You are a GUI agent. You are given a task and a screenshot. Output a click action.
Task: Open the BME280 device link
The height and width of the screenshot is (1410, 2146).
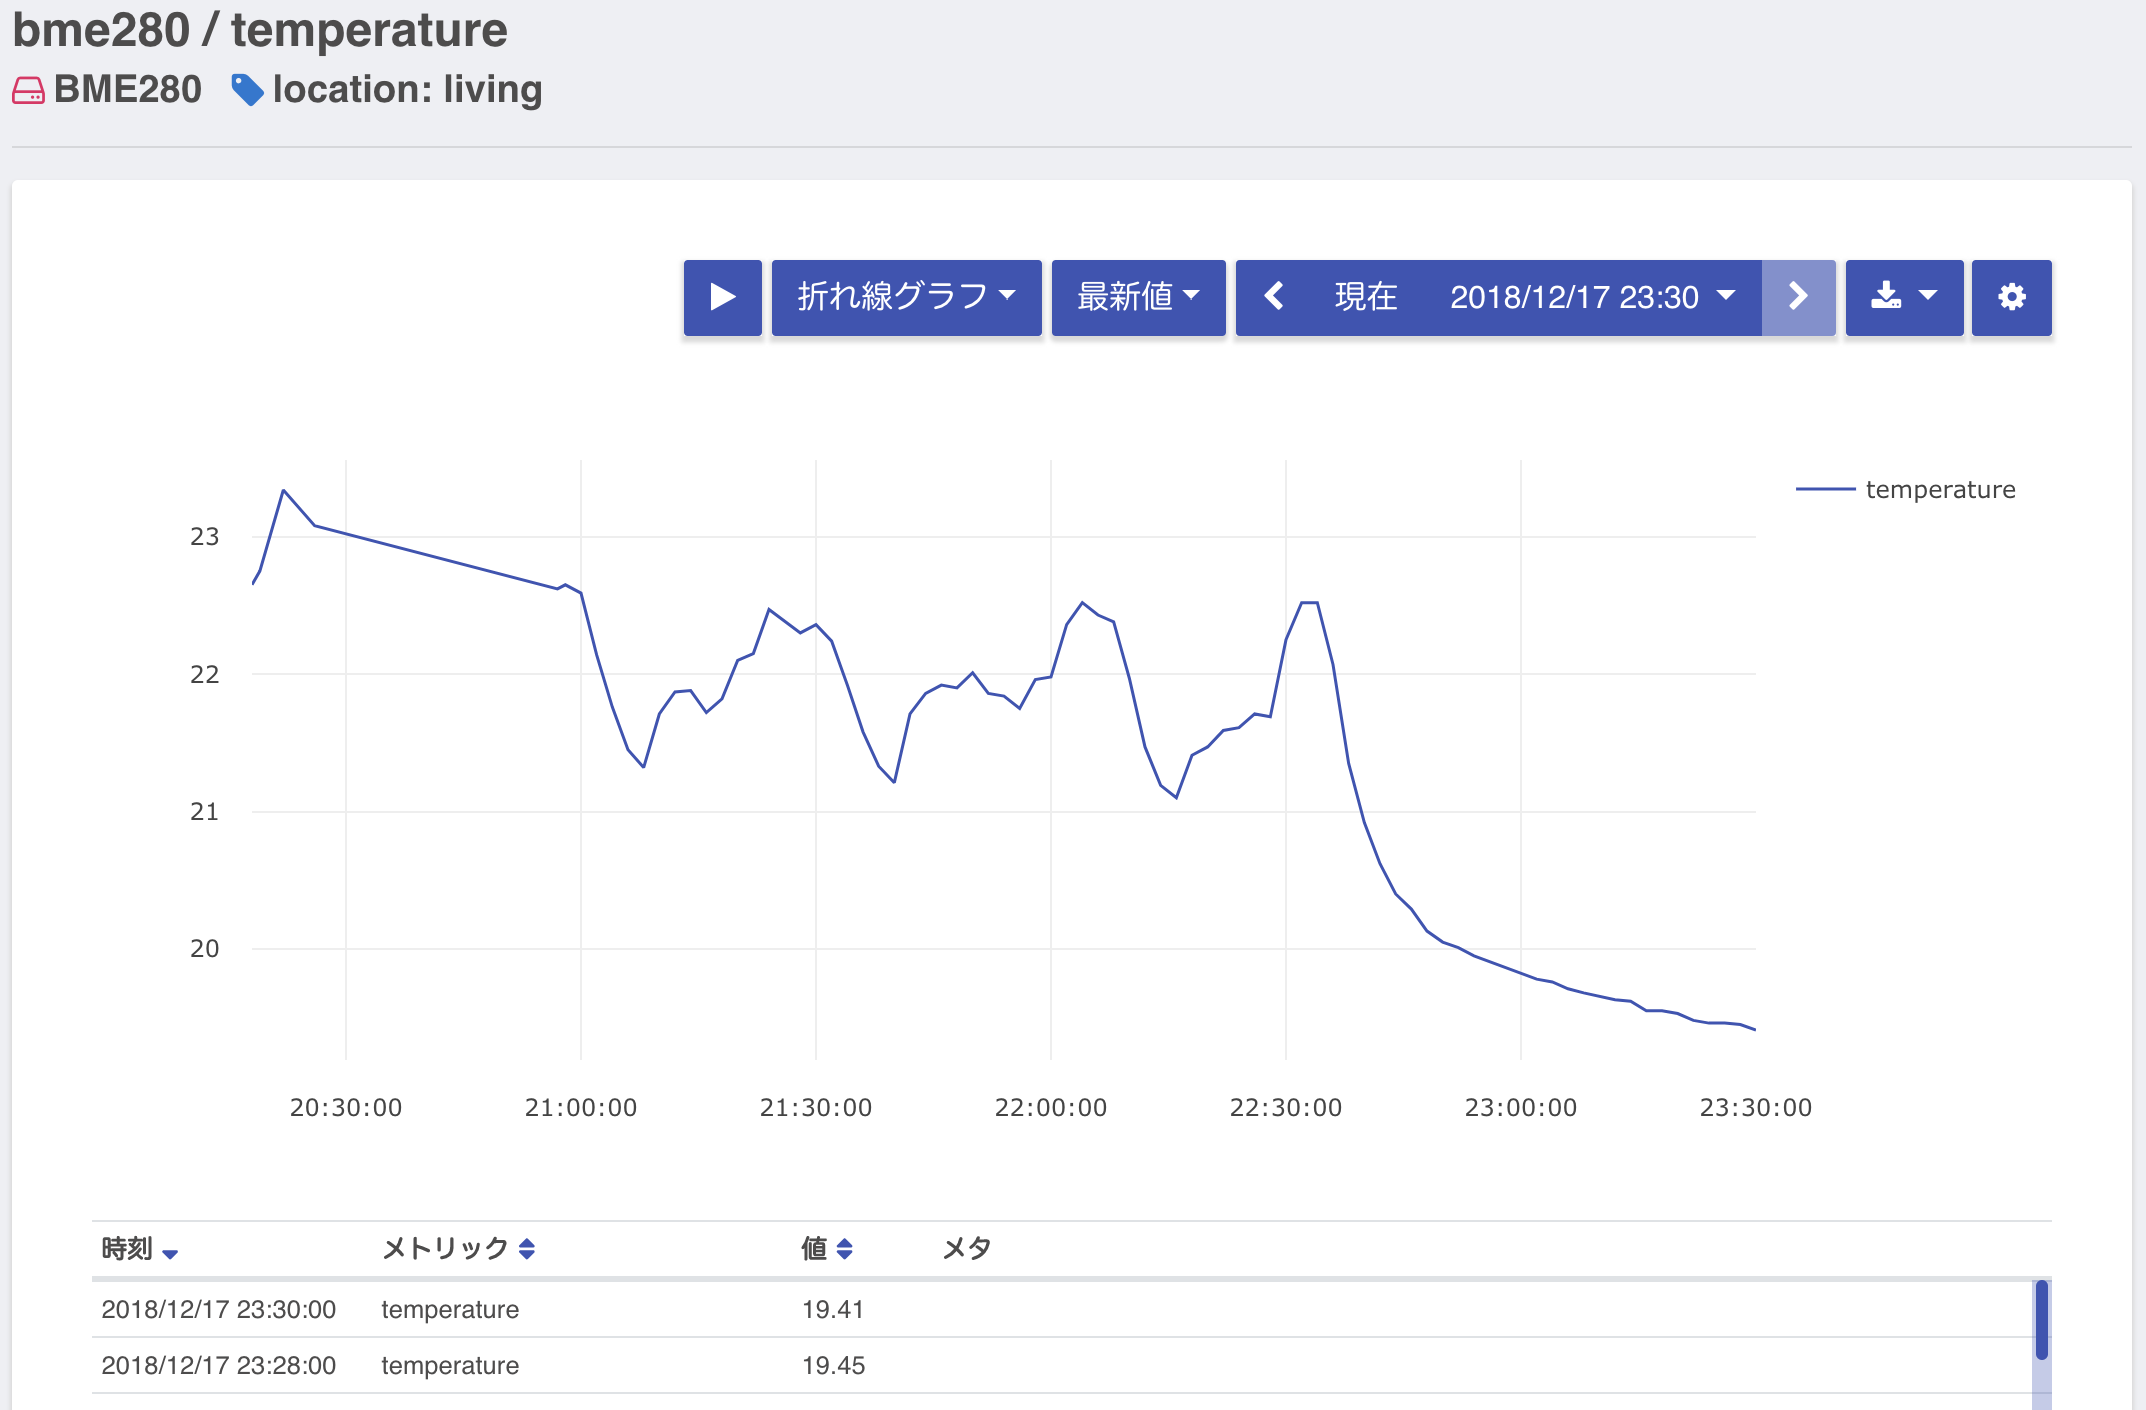128,90
